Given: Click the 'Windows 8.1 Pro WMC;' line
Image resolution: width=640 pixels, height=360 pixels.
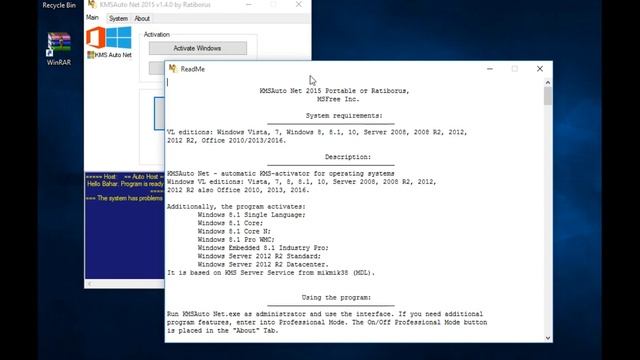Looking at the screenshot, I should click(236, 240).
